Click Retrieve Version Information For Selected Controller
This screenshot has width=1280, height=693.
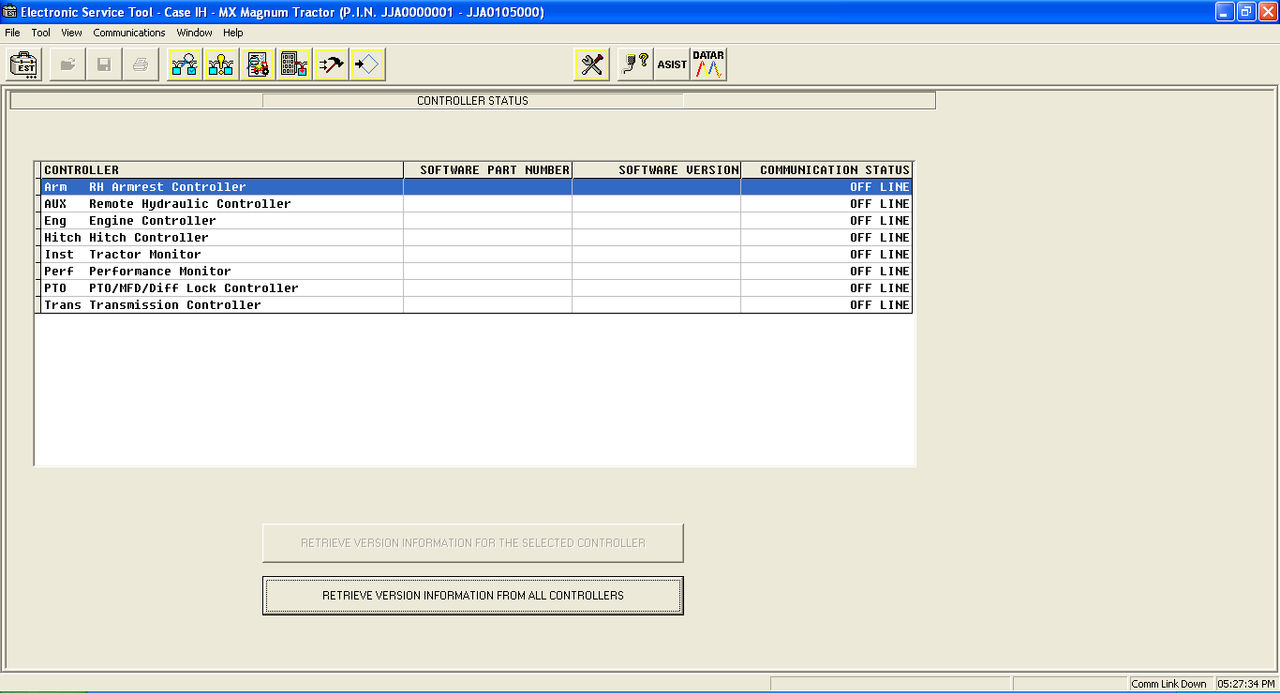click(473, 543)
